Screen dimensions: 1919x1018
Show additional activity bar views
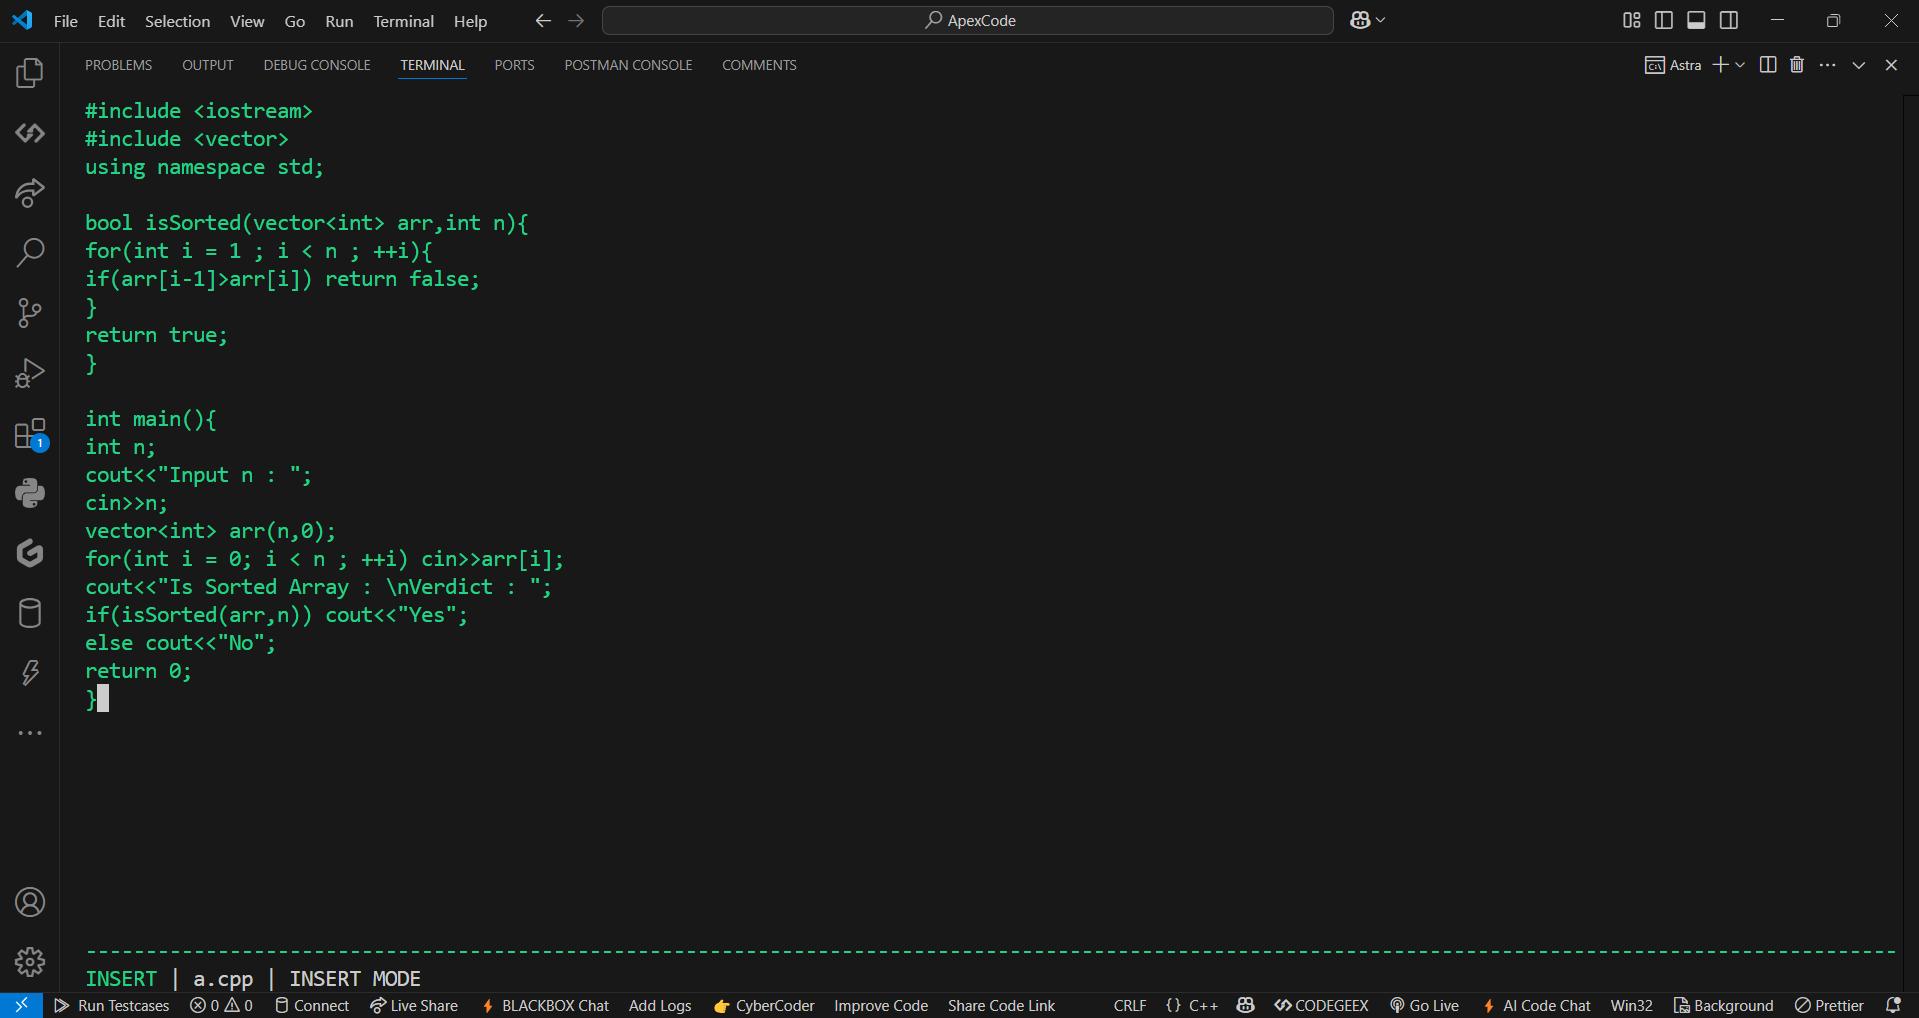tap(30, 733)
